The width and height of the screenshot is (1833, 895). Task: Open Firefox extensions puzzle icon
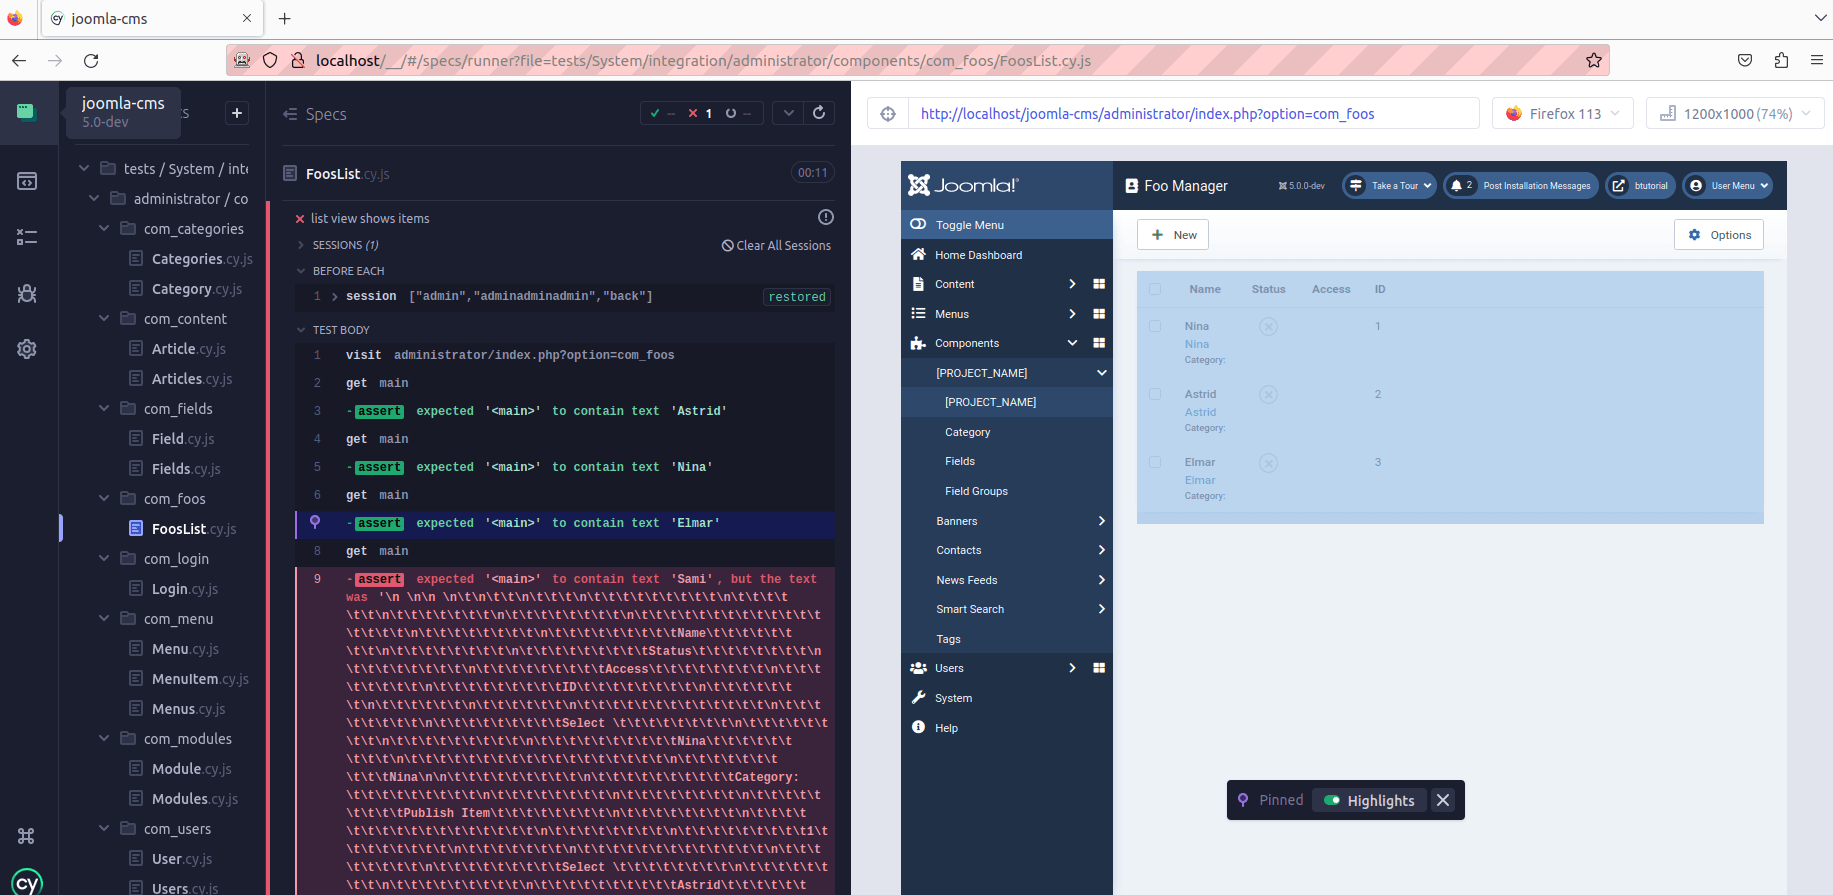(1781, 60)
